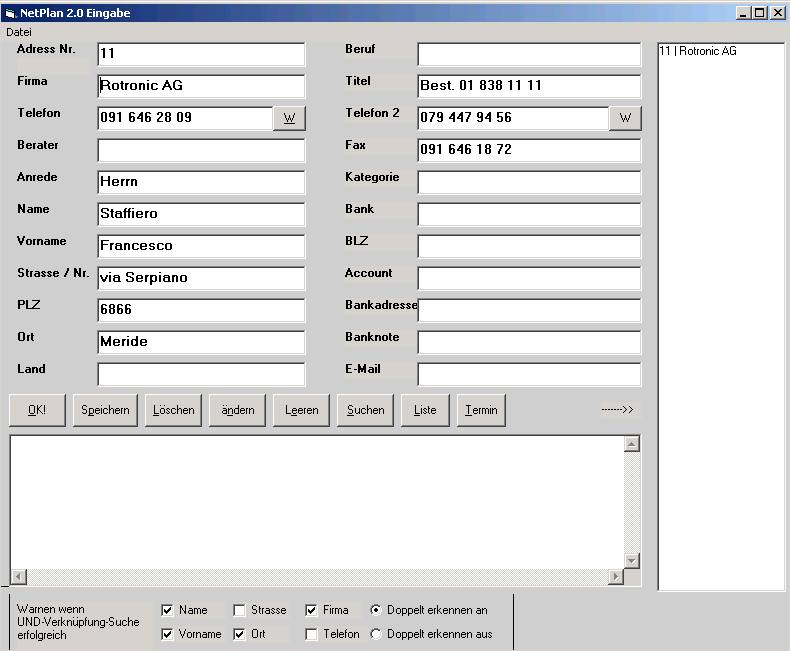The width and height of the screenshot is (790, 651).
Task: Click the empty Beruf field
Action: coord(529,54)
